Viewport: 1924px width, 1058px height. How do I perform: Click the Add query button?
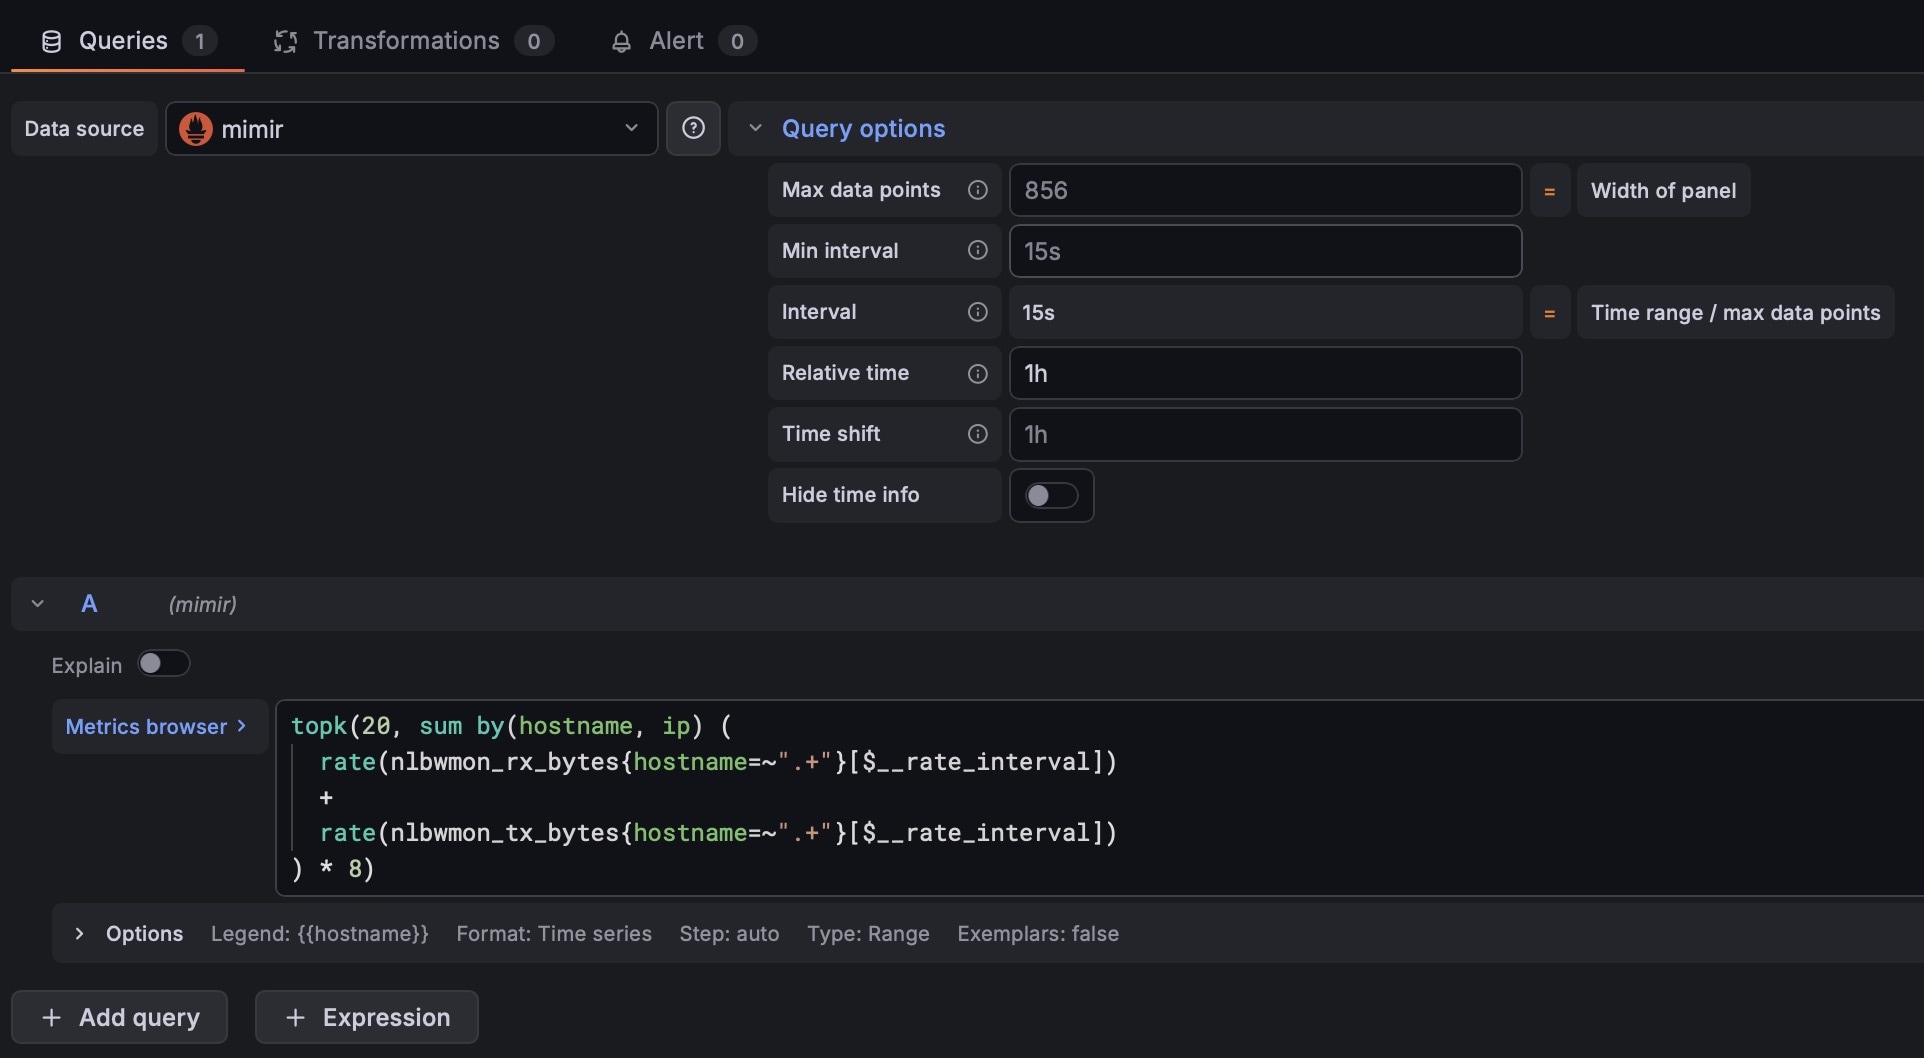pos(119,1017)
